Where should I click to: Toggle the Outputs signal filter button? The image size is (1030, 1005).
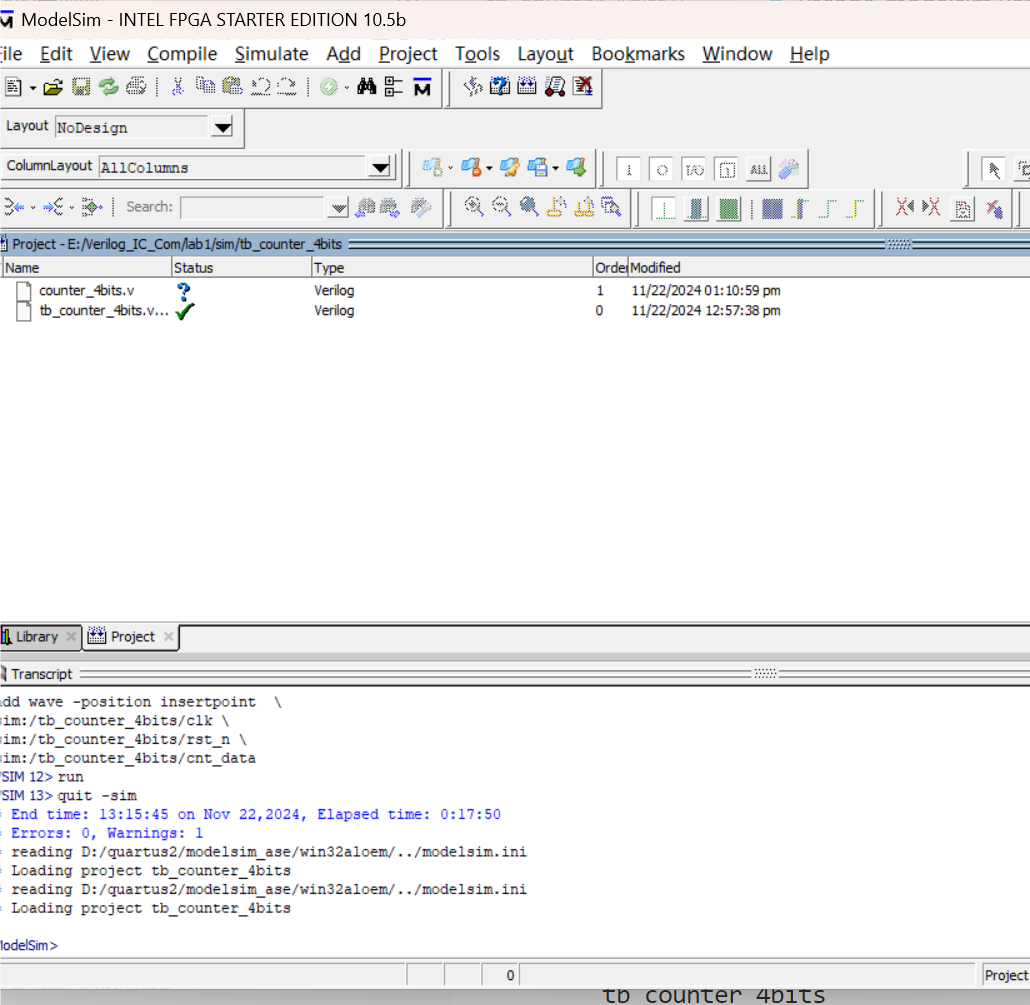click(x=661, y=169)
